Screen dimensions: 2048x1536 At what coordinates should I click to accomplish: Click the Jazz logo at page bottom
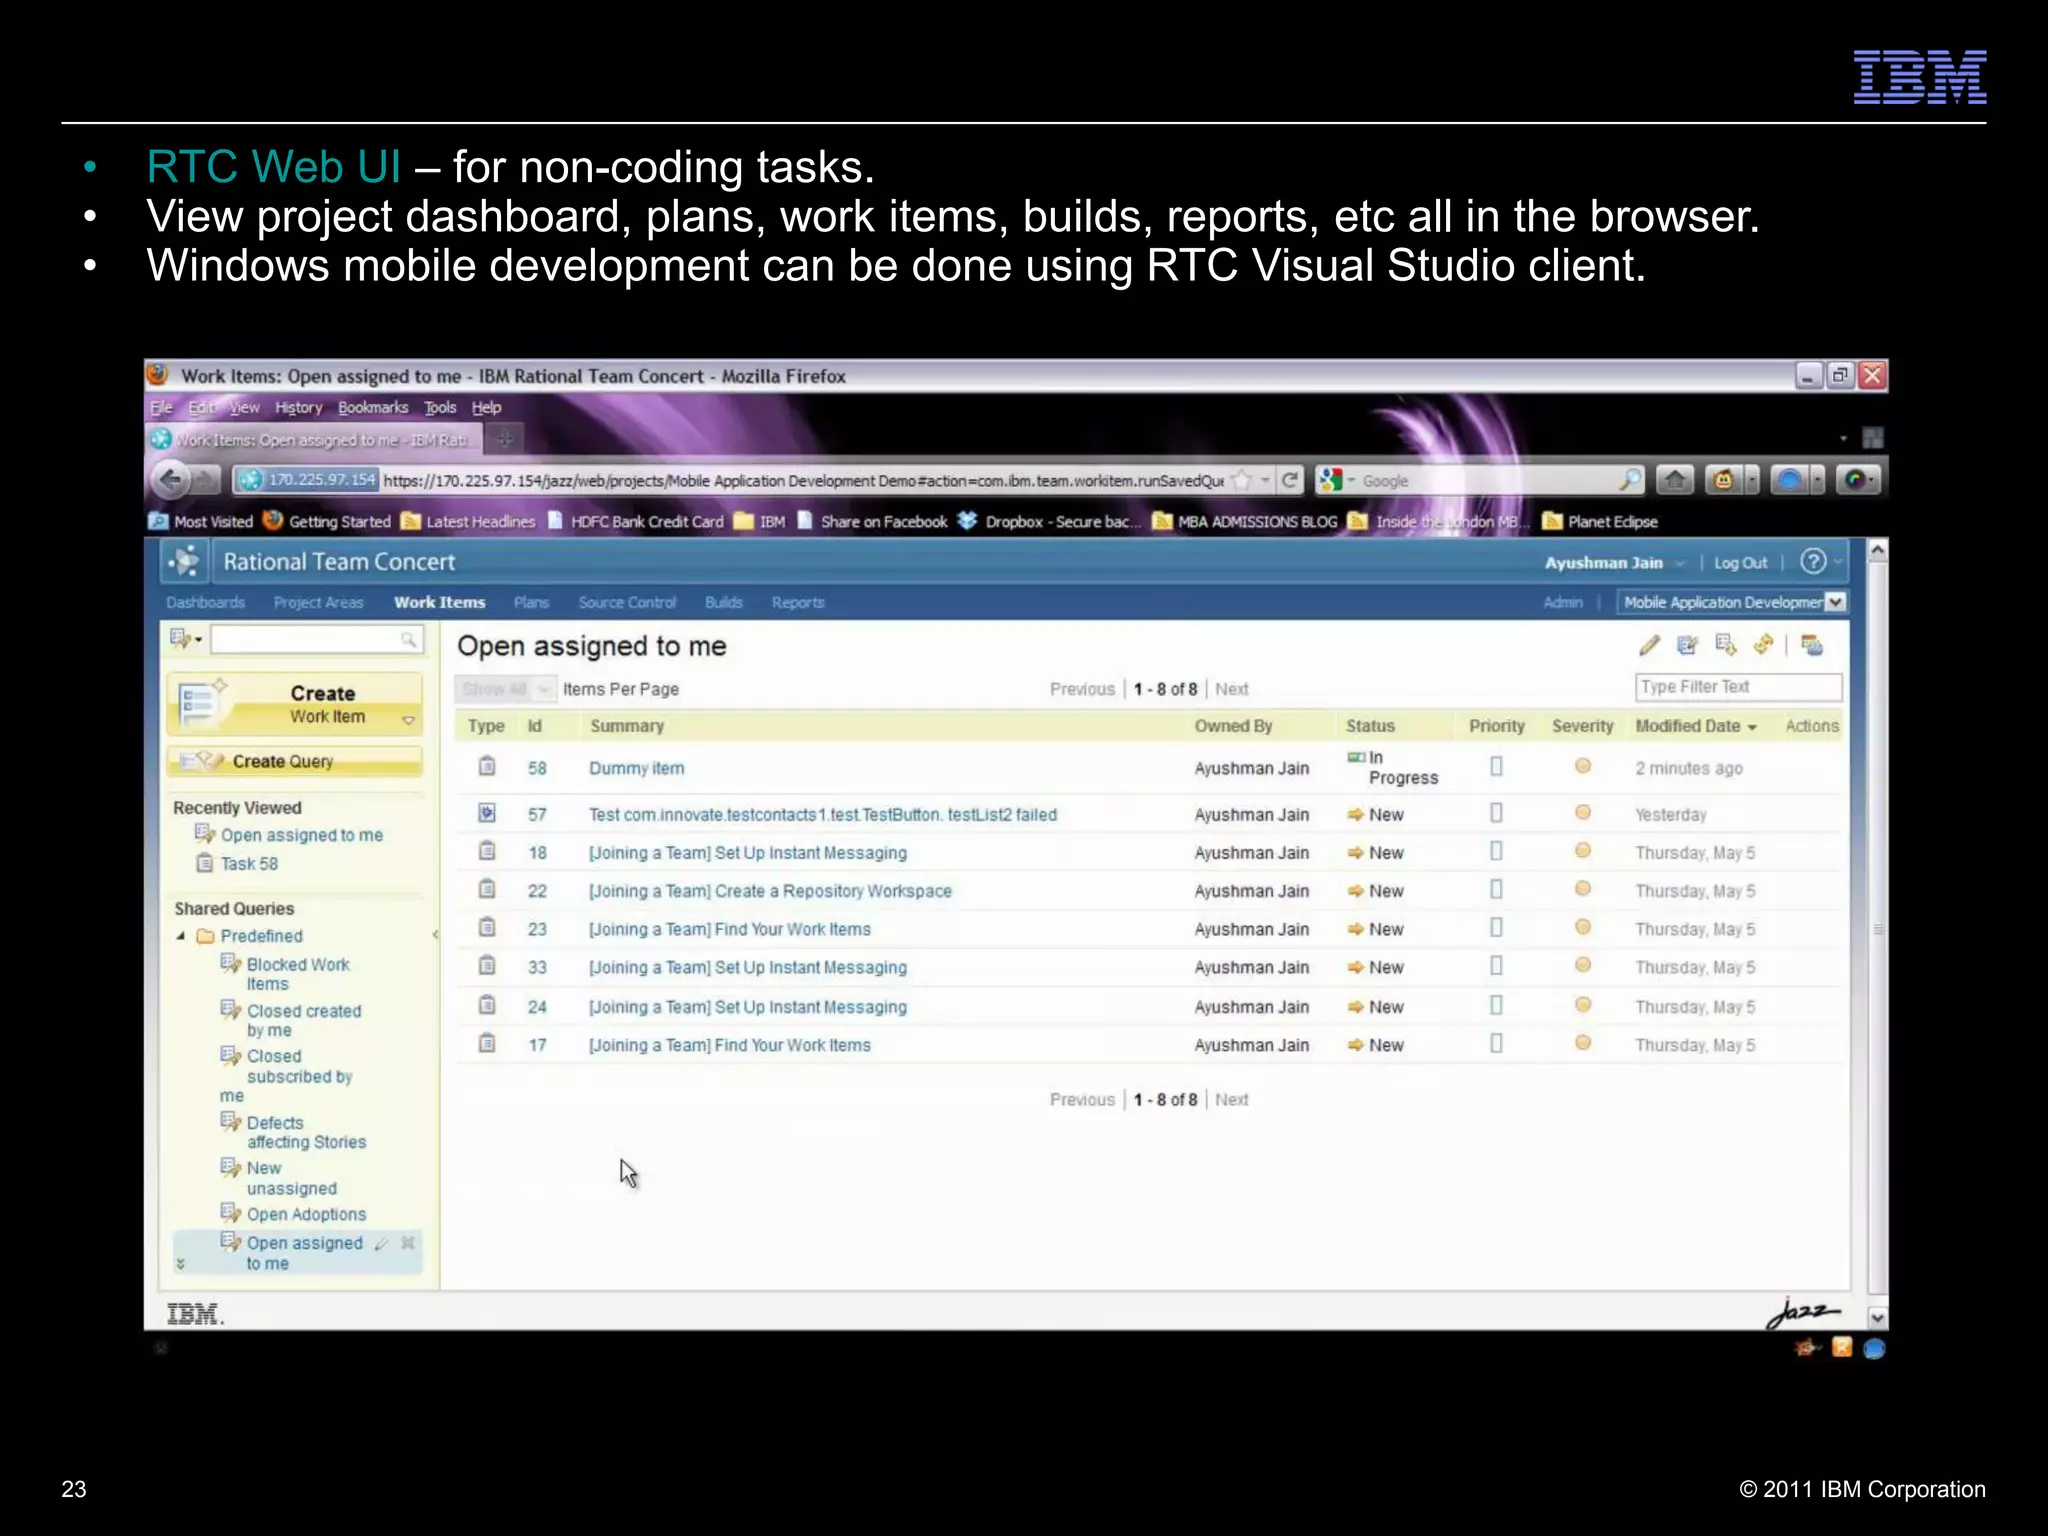1803,1312
